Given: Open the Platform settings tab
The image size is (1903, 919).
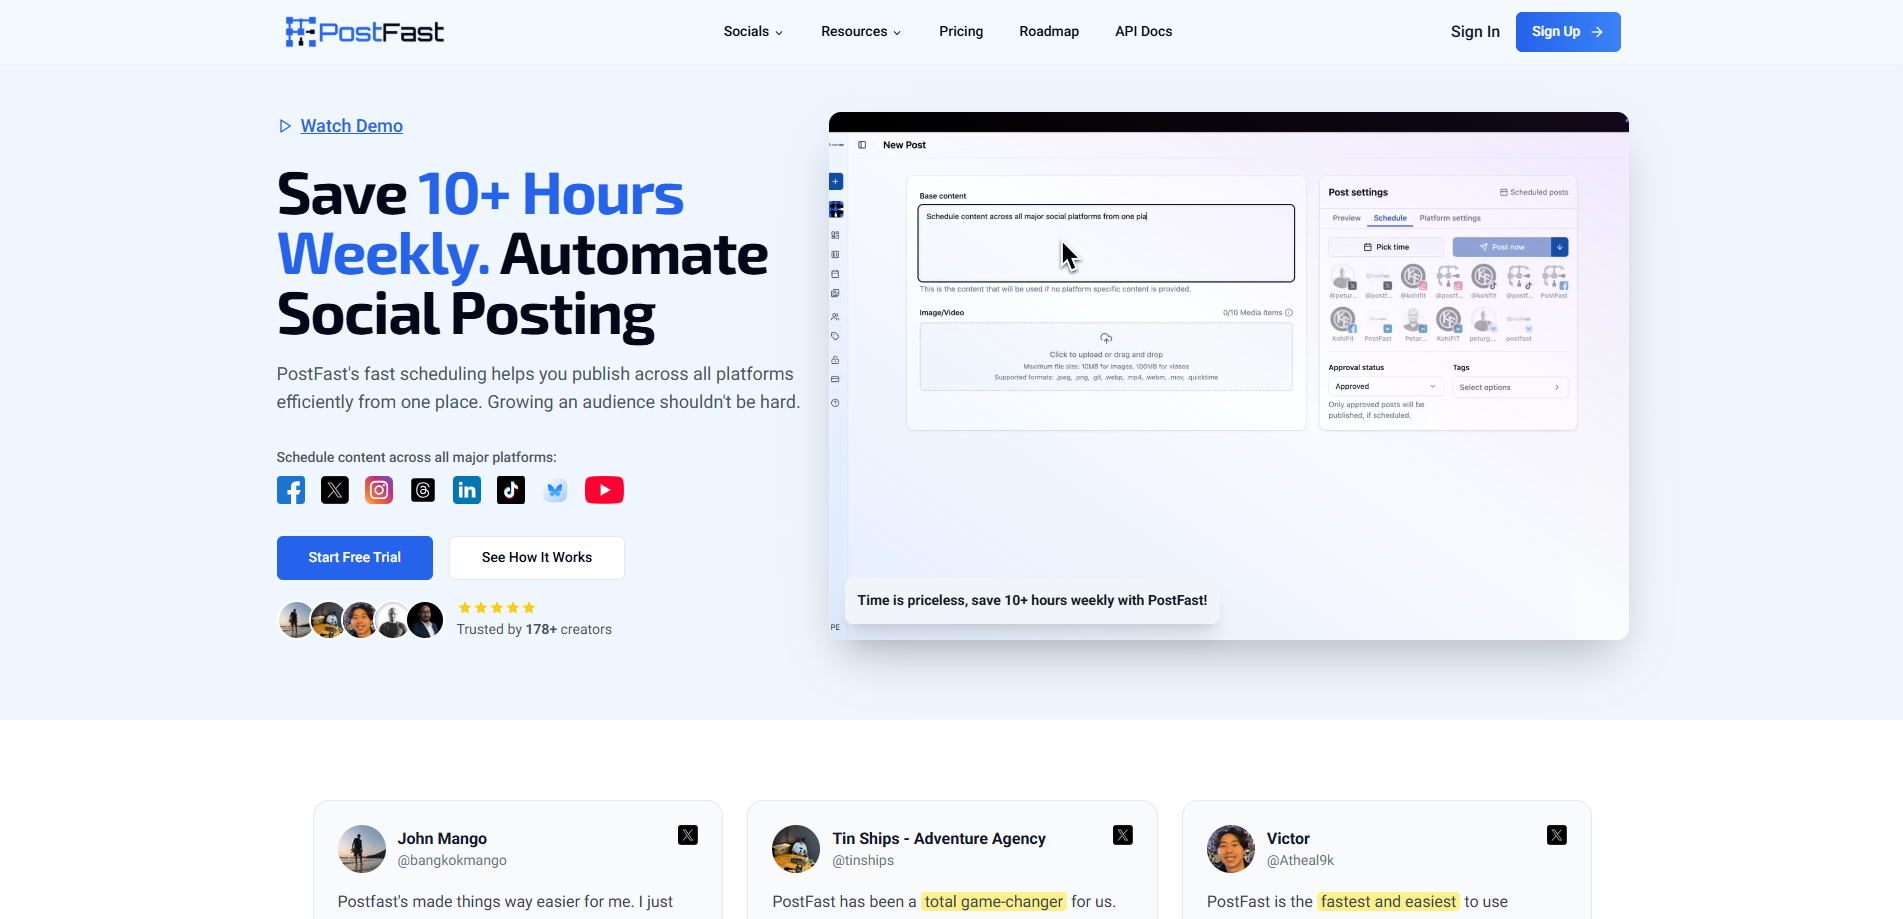Looking at the screenshot, I should 1450,218.
